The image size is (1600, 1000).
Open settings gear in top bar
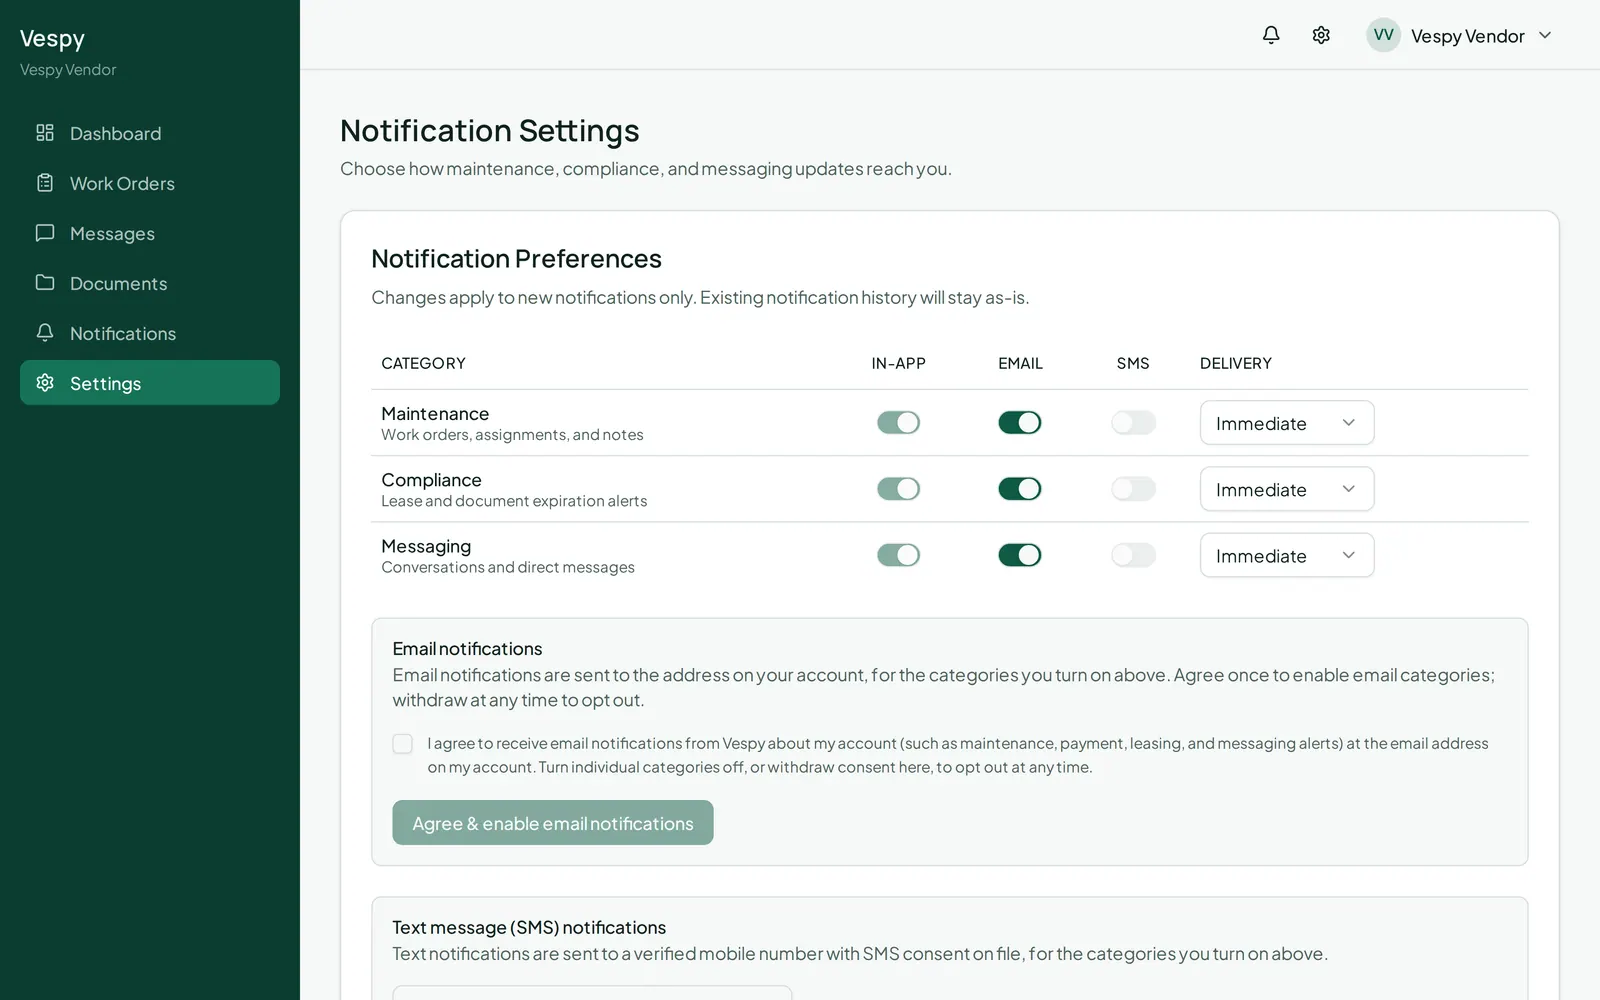(x=1321, y=35)
